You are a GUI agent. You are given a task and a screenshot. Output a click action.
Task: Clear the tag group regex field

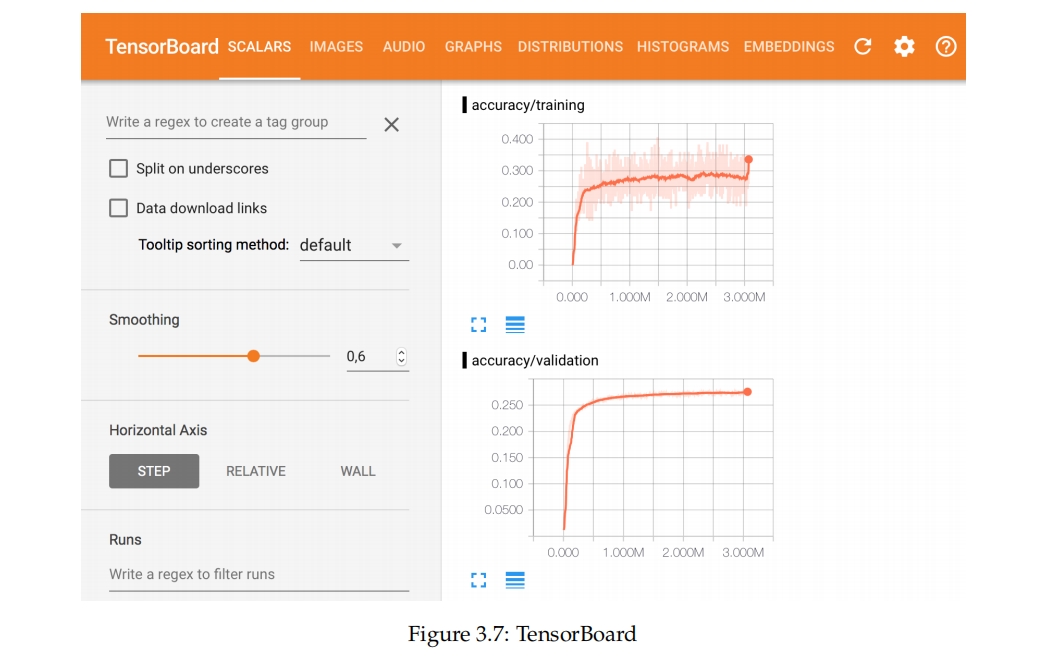(x=391, y=124)
